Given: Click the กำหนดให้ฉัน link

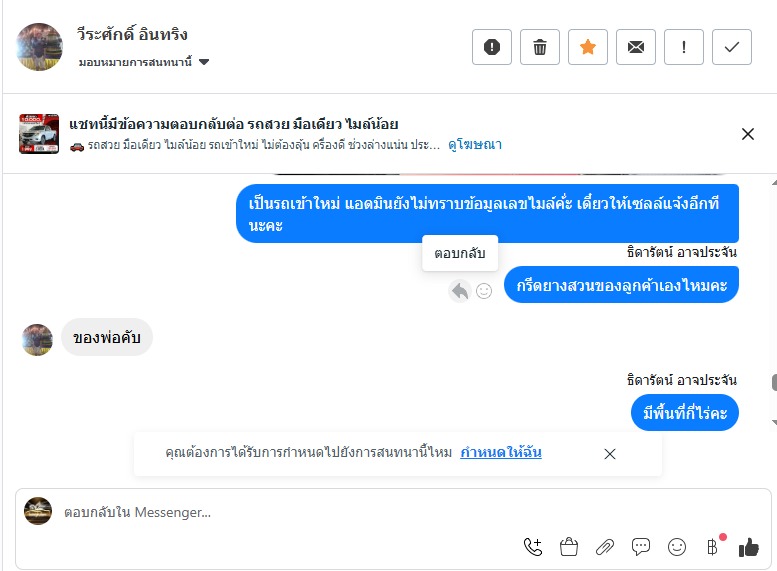Looking at the screenshot, I should click(501, 453).
